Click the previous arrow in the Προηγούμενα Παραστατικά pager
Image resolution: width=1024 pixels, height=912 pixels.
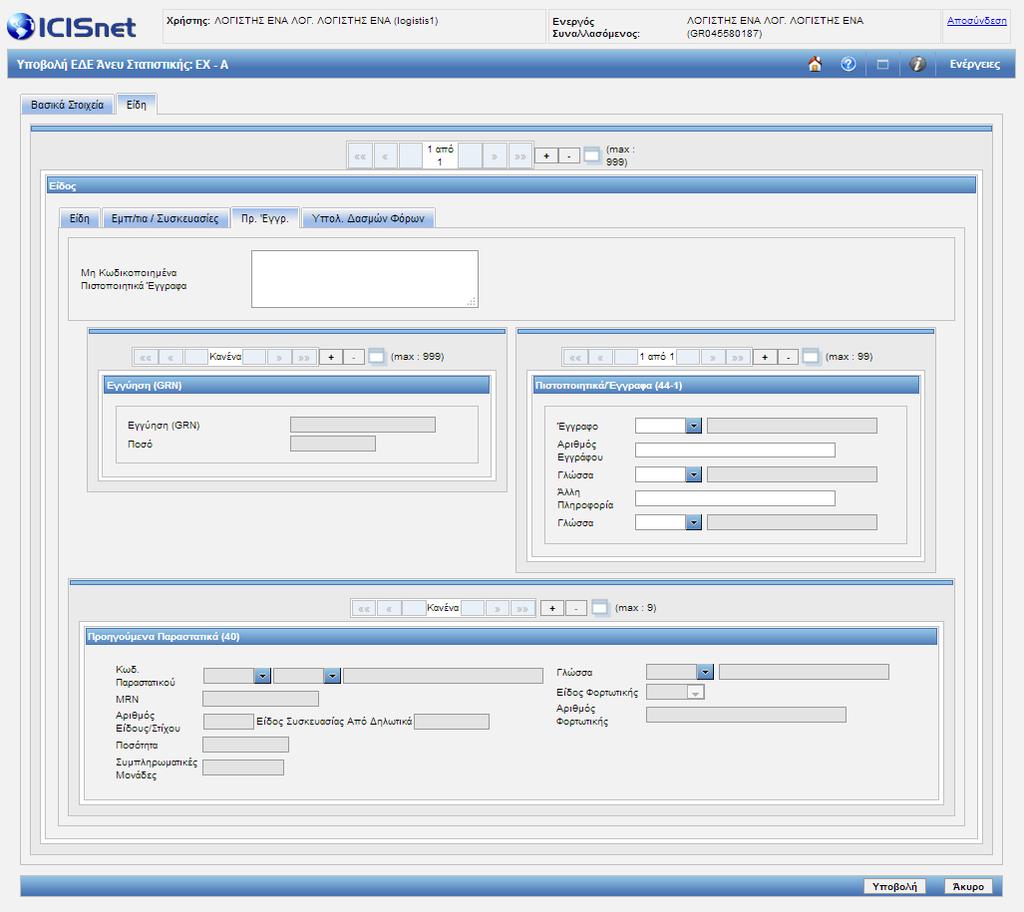tap(389, 608)
